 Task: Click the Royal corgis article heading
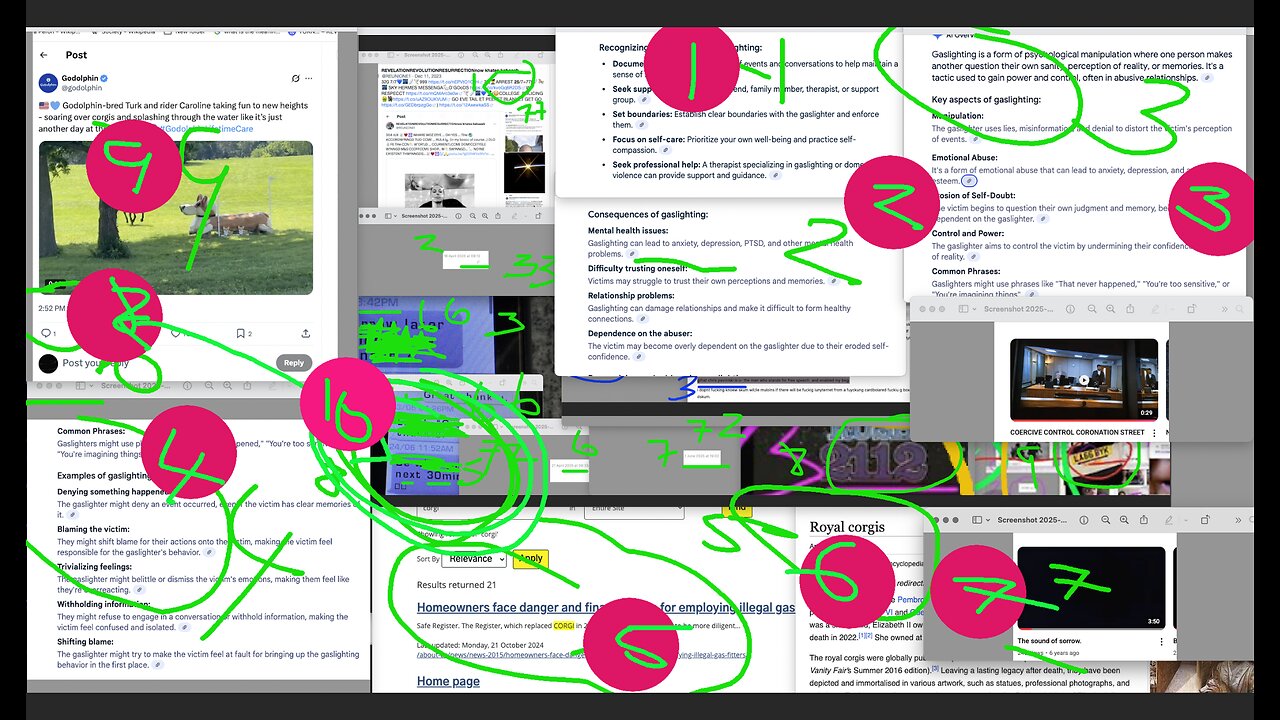coord(849,527)
